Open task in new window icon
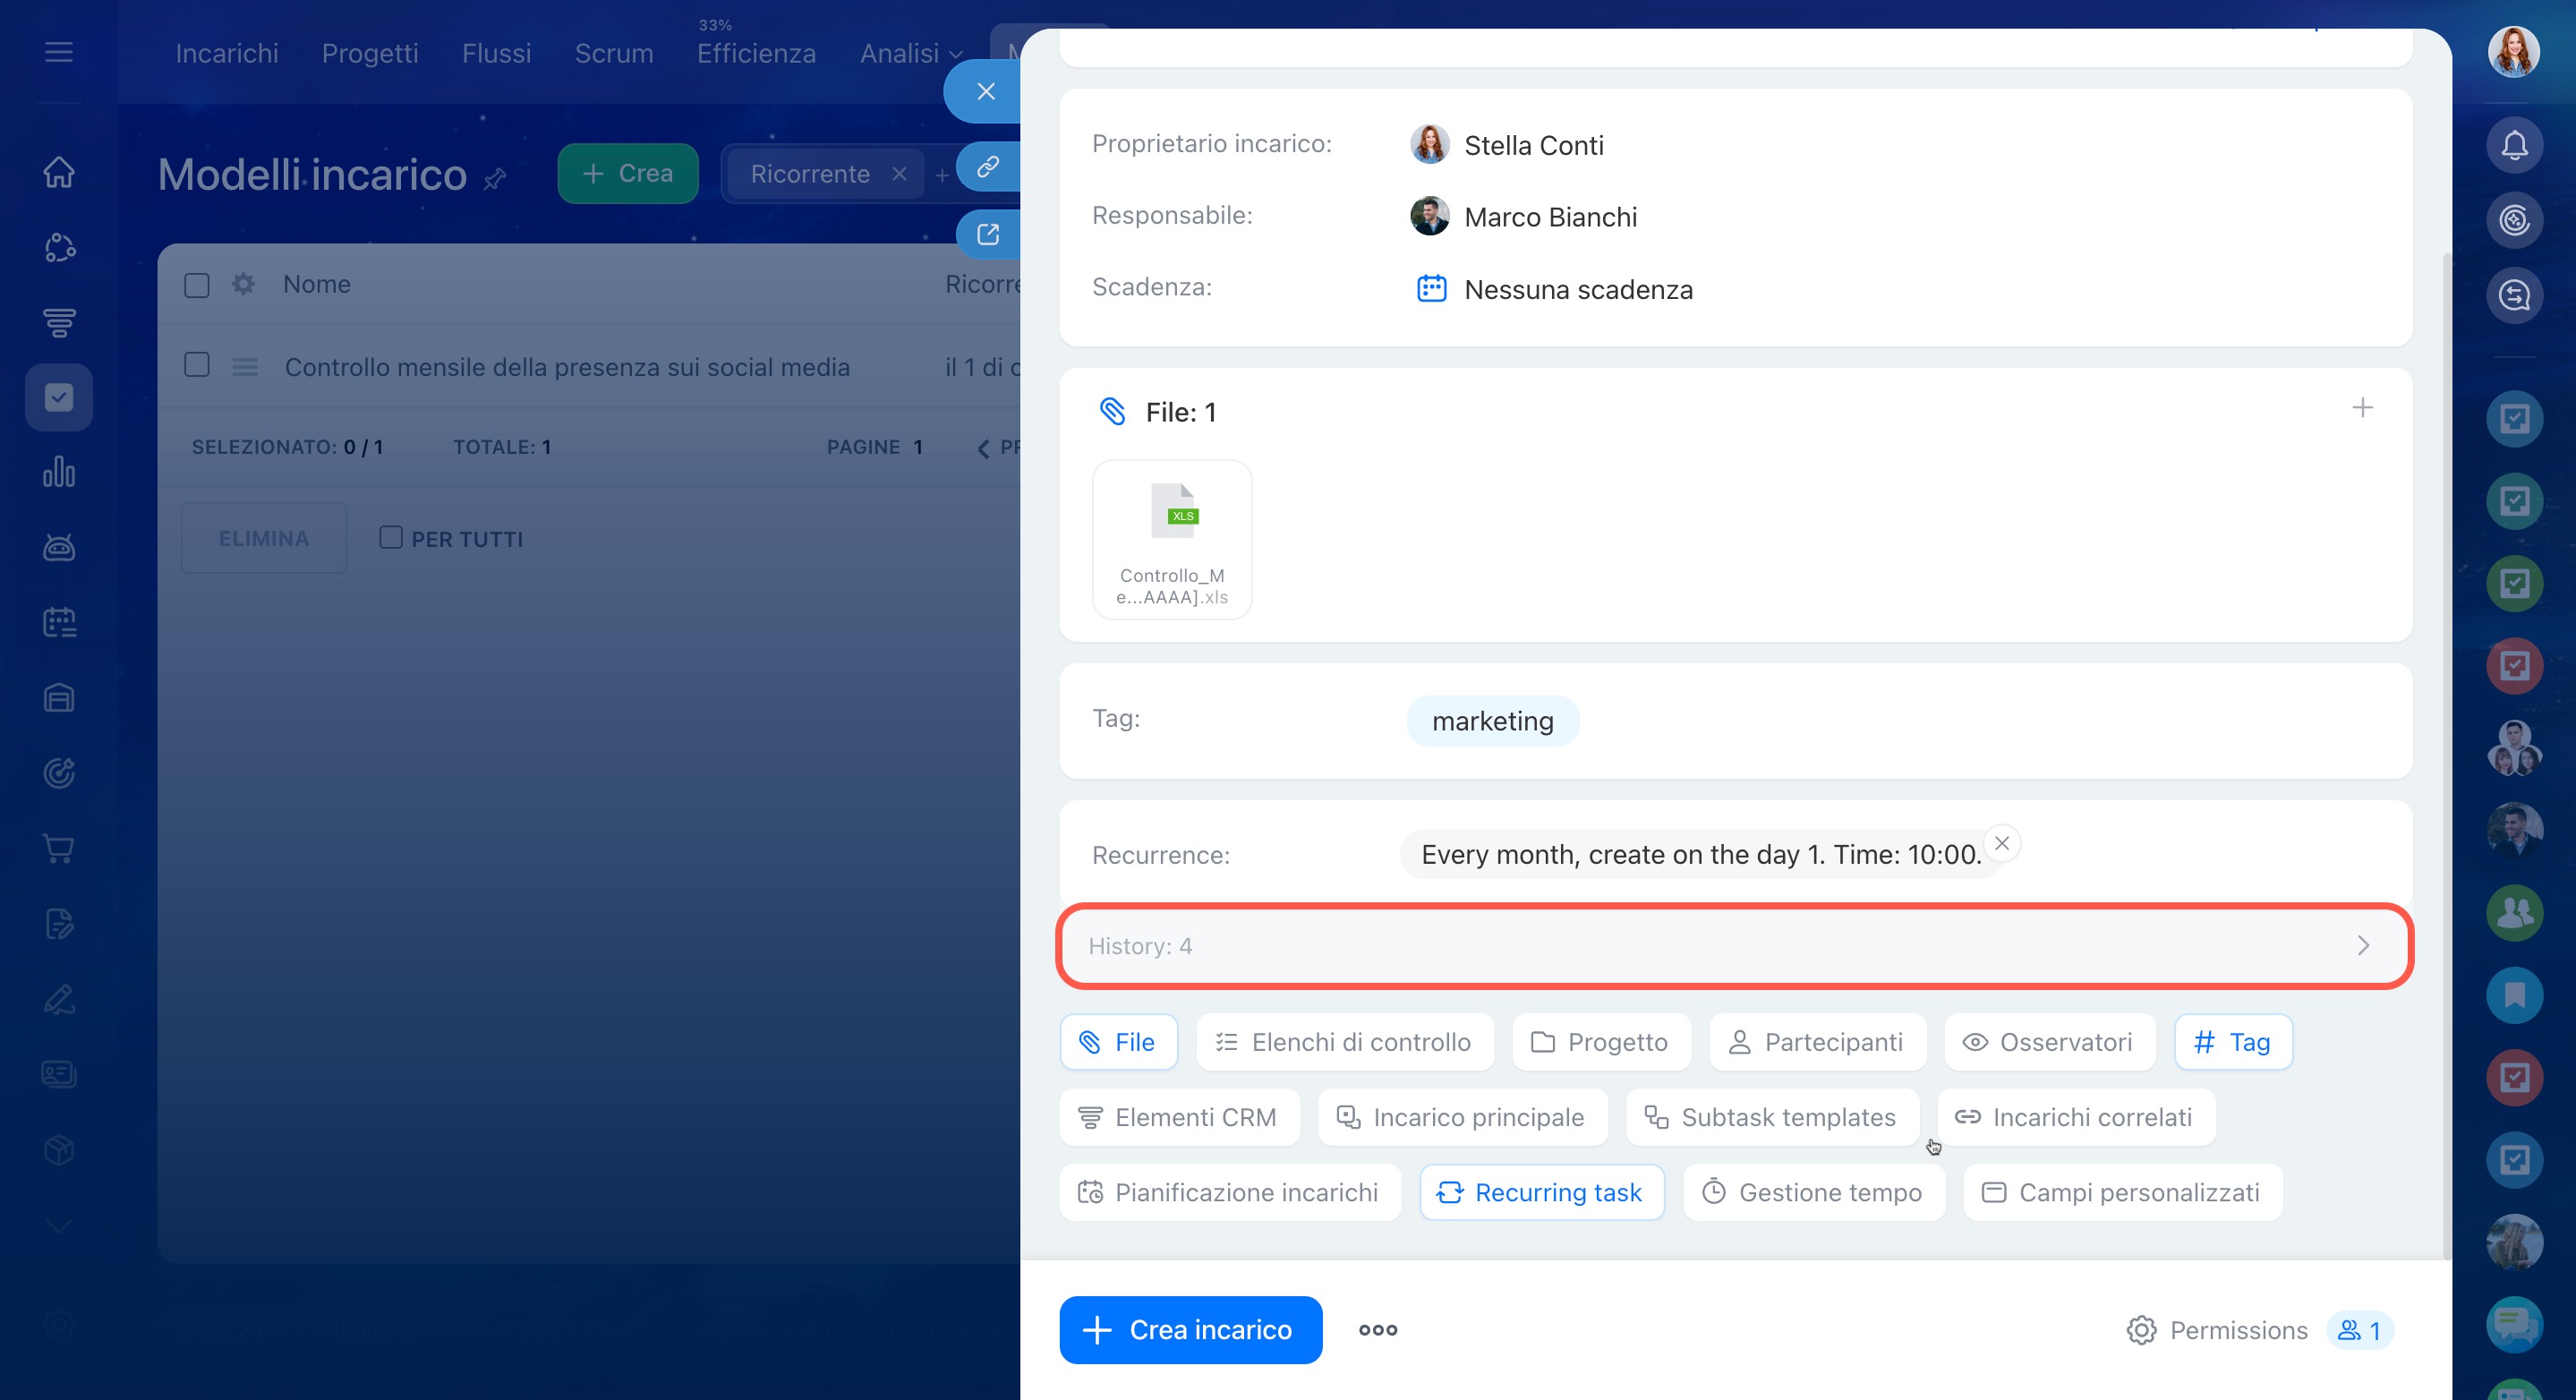Image resolution: width=2576 pixels, height=1400 pixels. click(x=987, y=234)
